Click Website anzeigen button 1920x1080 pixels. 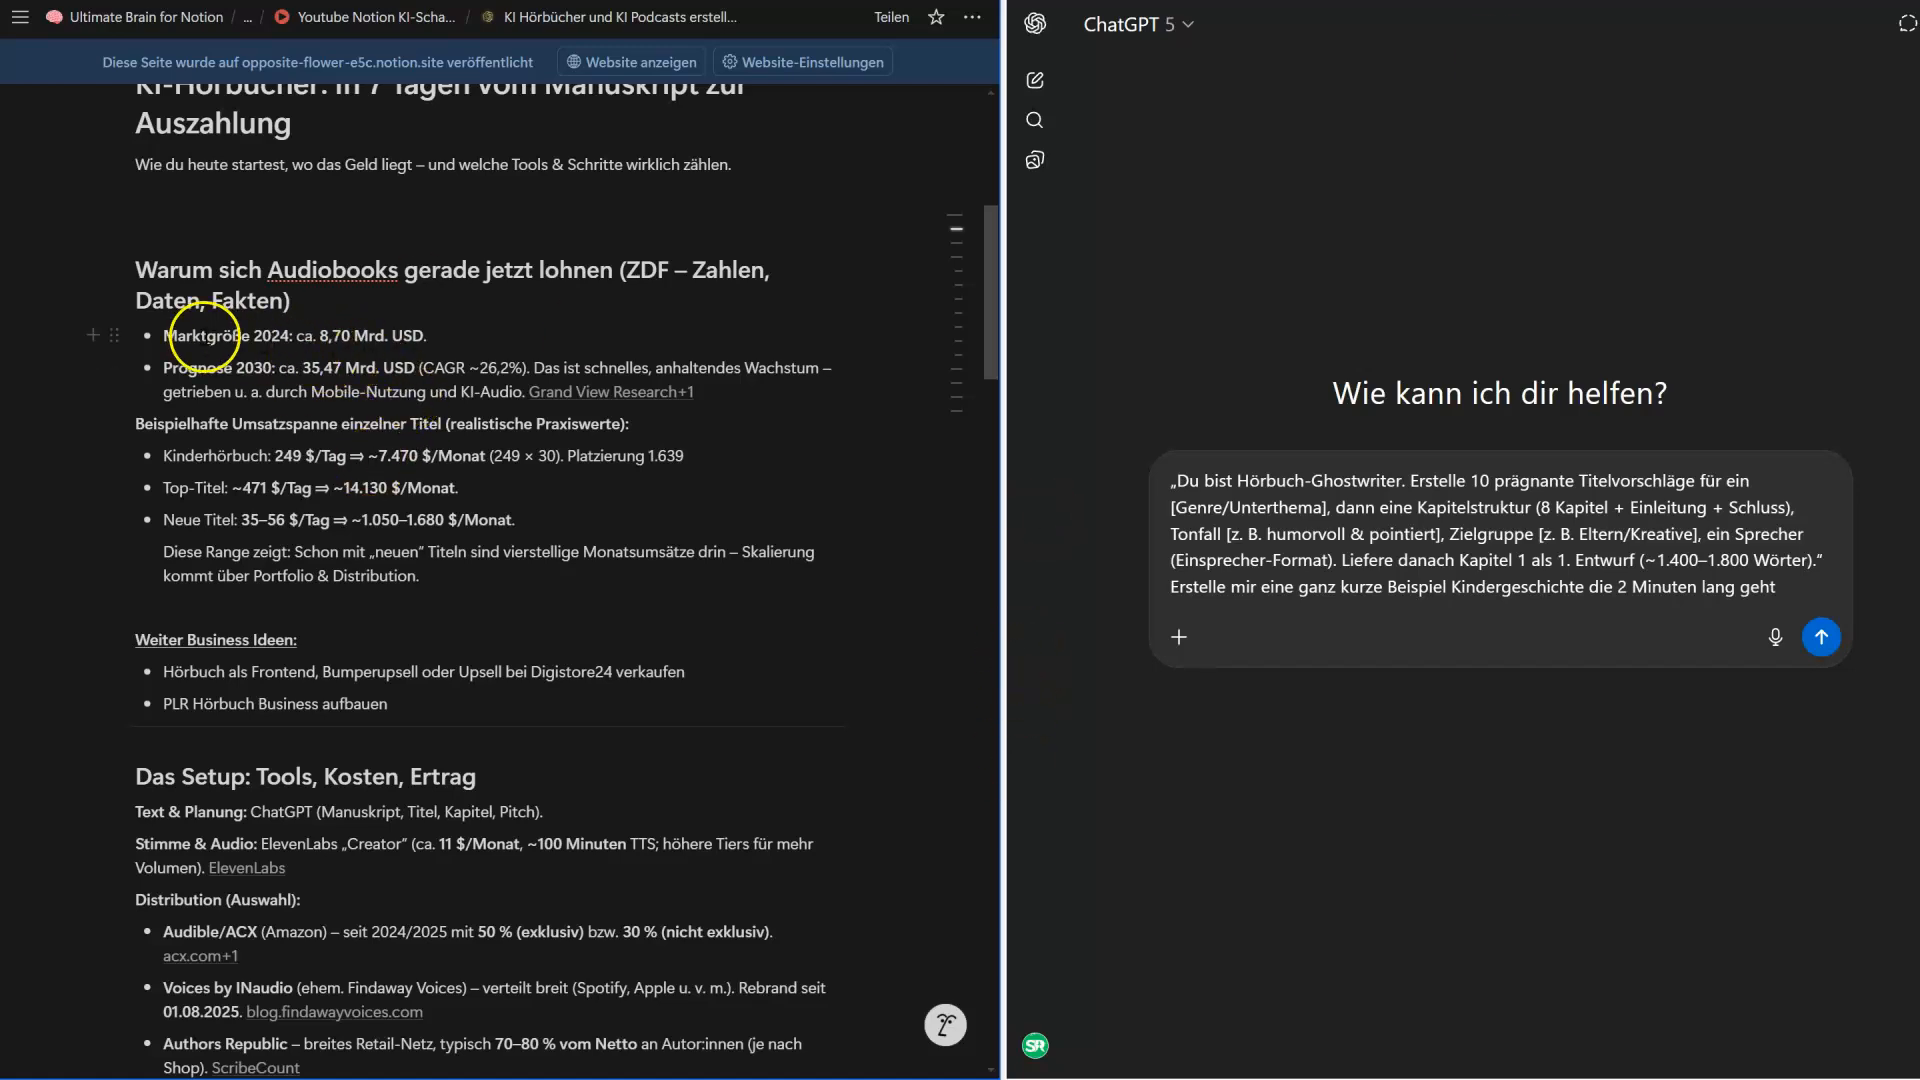[x=631, y=62]
